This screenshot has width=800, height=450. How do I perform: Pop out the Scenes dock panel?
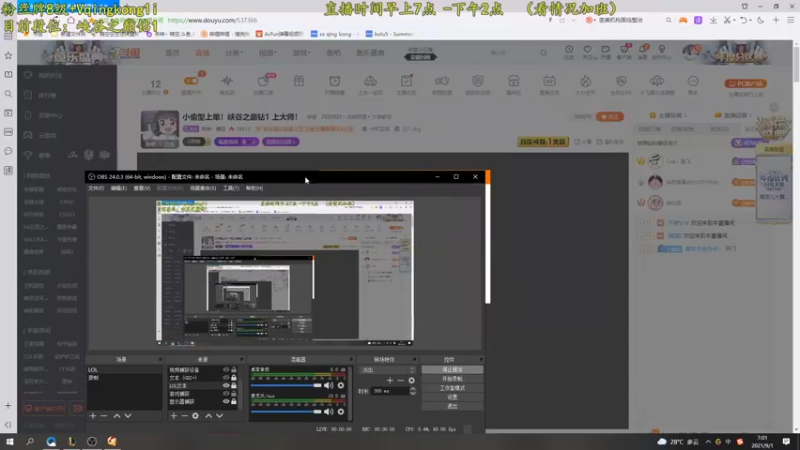point(160,360)
